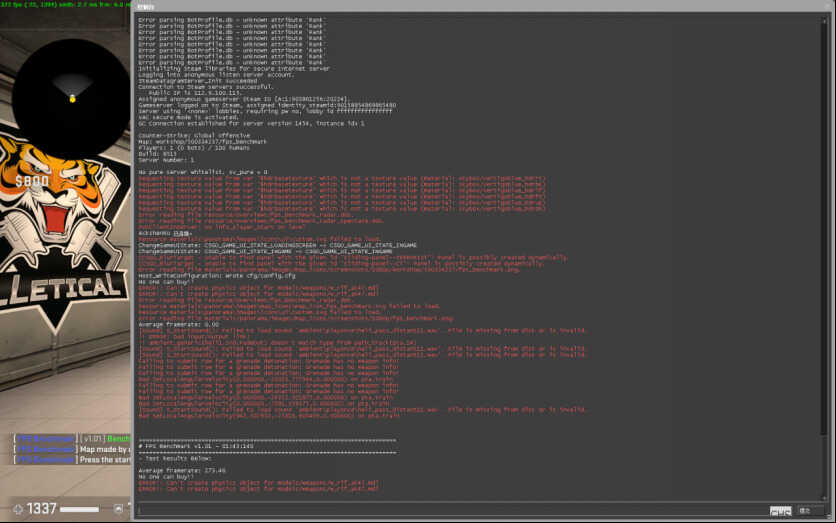This screenshot has height=523, width=836.
Task: Click the submit button beside console input
Action: (x=808, y=511)
